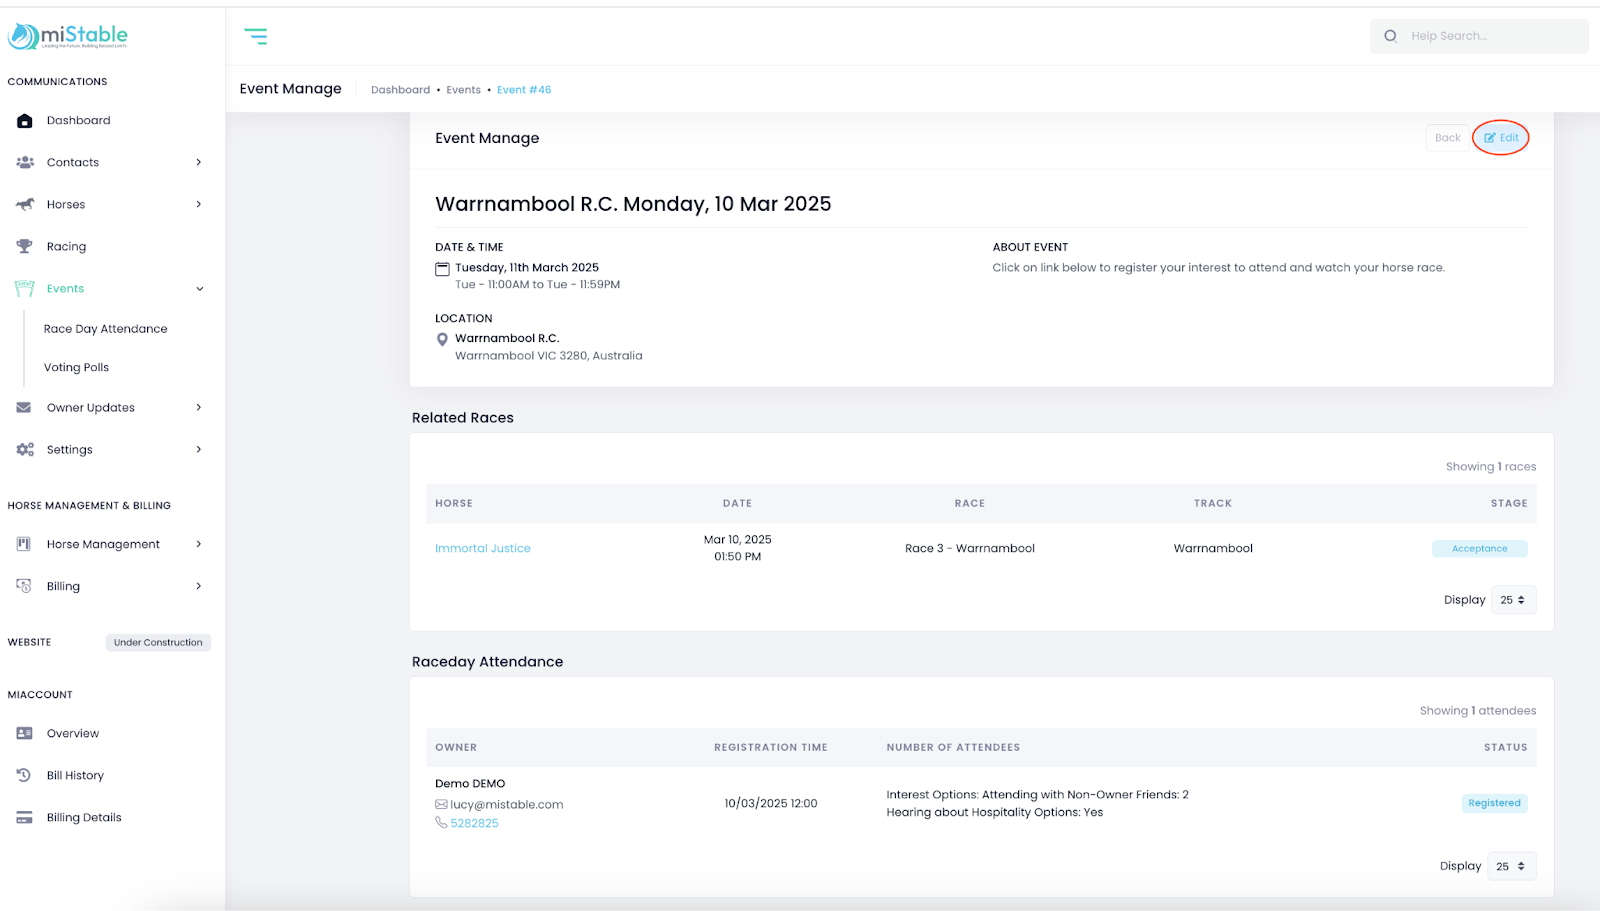The image size is (1600, 911).
Task: Expand the Horses sidebar section
Action: point(198,204)
